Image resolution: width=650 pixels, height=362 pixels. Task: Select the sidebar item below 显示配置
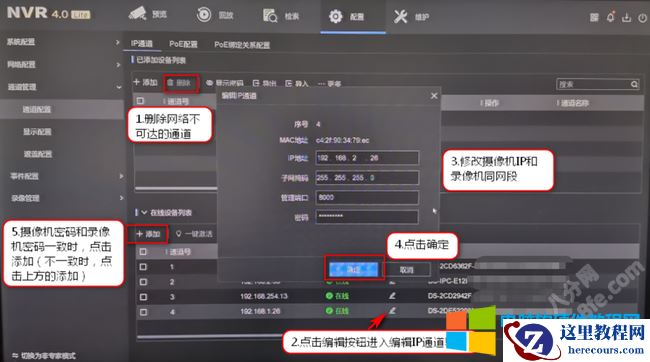(38, 154)
